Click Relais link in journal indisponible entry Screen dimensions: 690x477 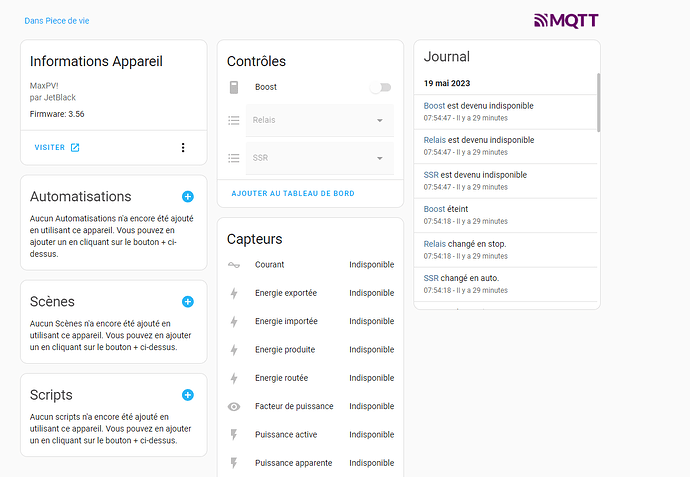(435, 140)
